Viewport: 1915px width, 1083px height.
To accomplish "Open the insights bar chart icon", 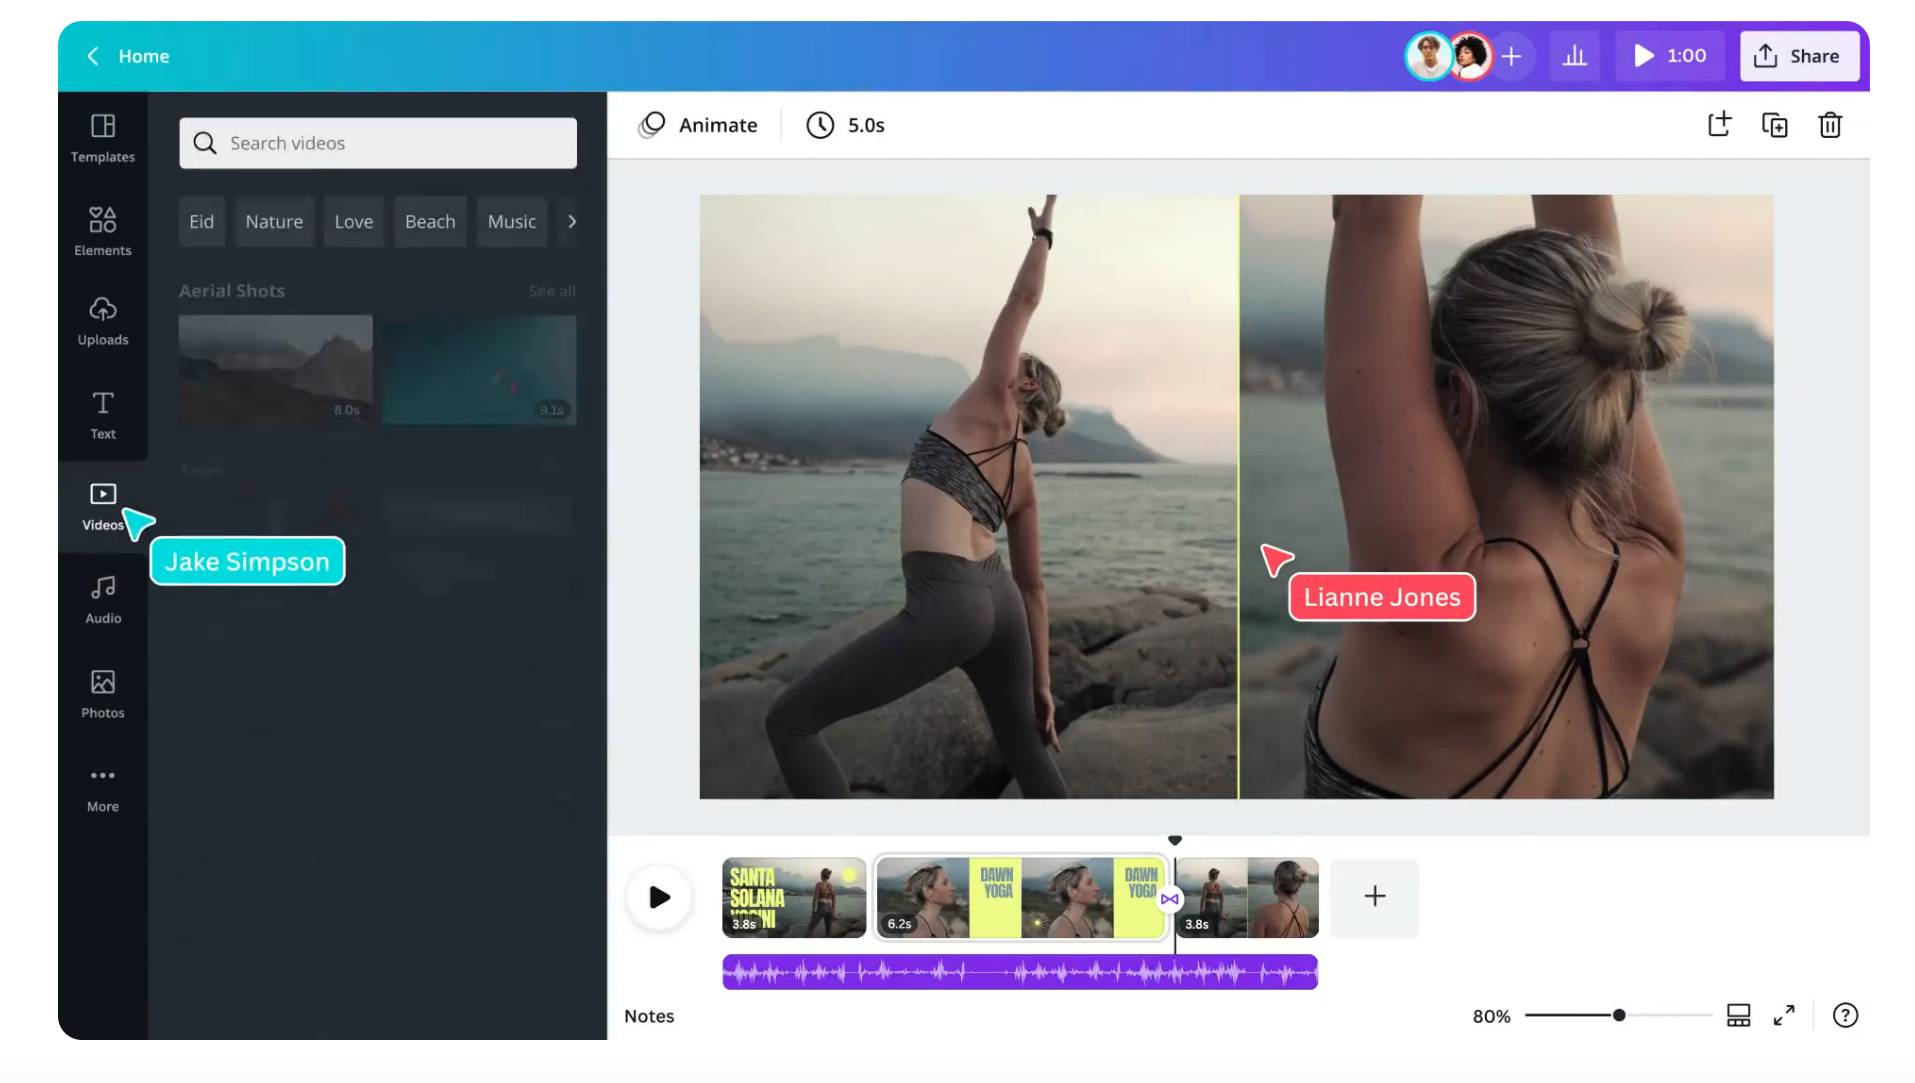I will 1574,56.
